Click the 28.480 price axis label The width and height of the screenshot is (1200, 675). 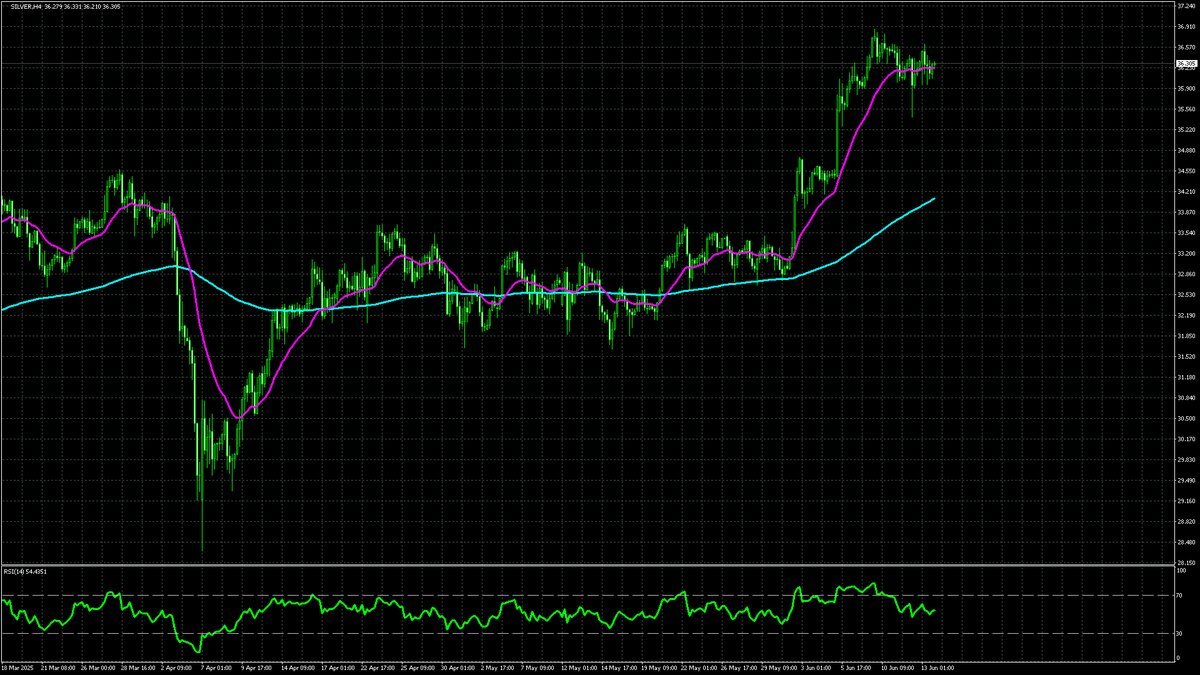[x=1186, y=543]
